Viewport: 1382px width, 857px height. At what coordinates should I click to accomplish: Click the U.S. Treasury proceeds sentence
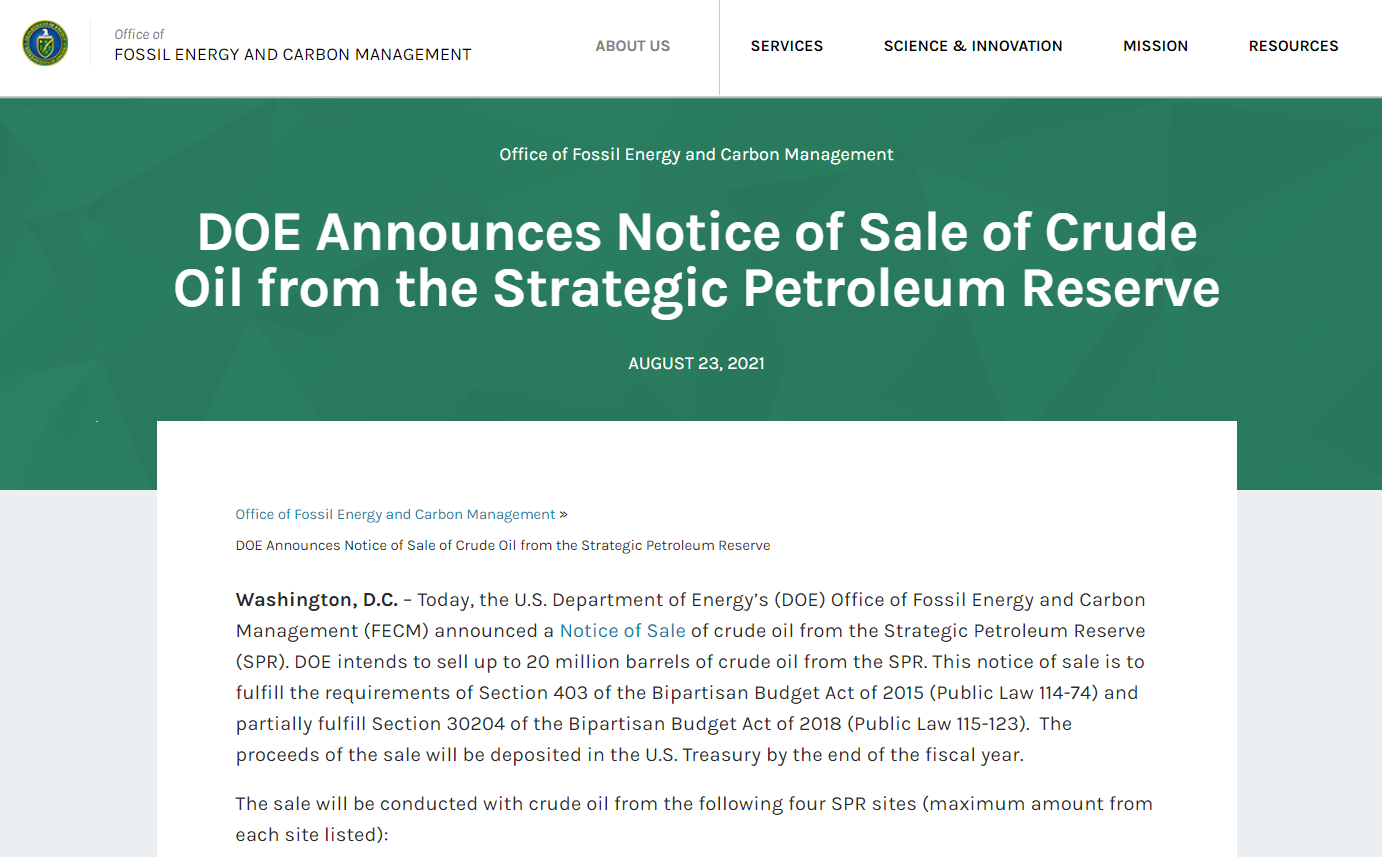[629, 754]
